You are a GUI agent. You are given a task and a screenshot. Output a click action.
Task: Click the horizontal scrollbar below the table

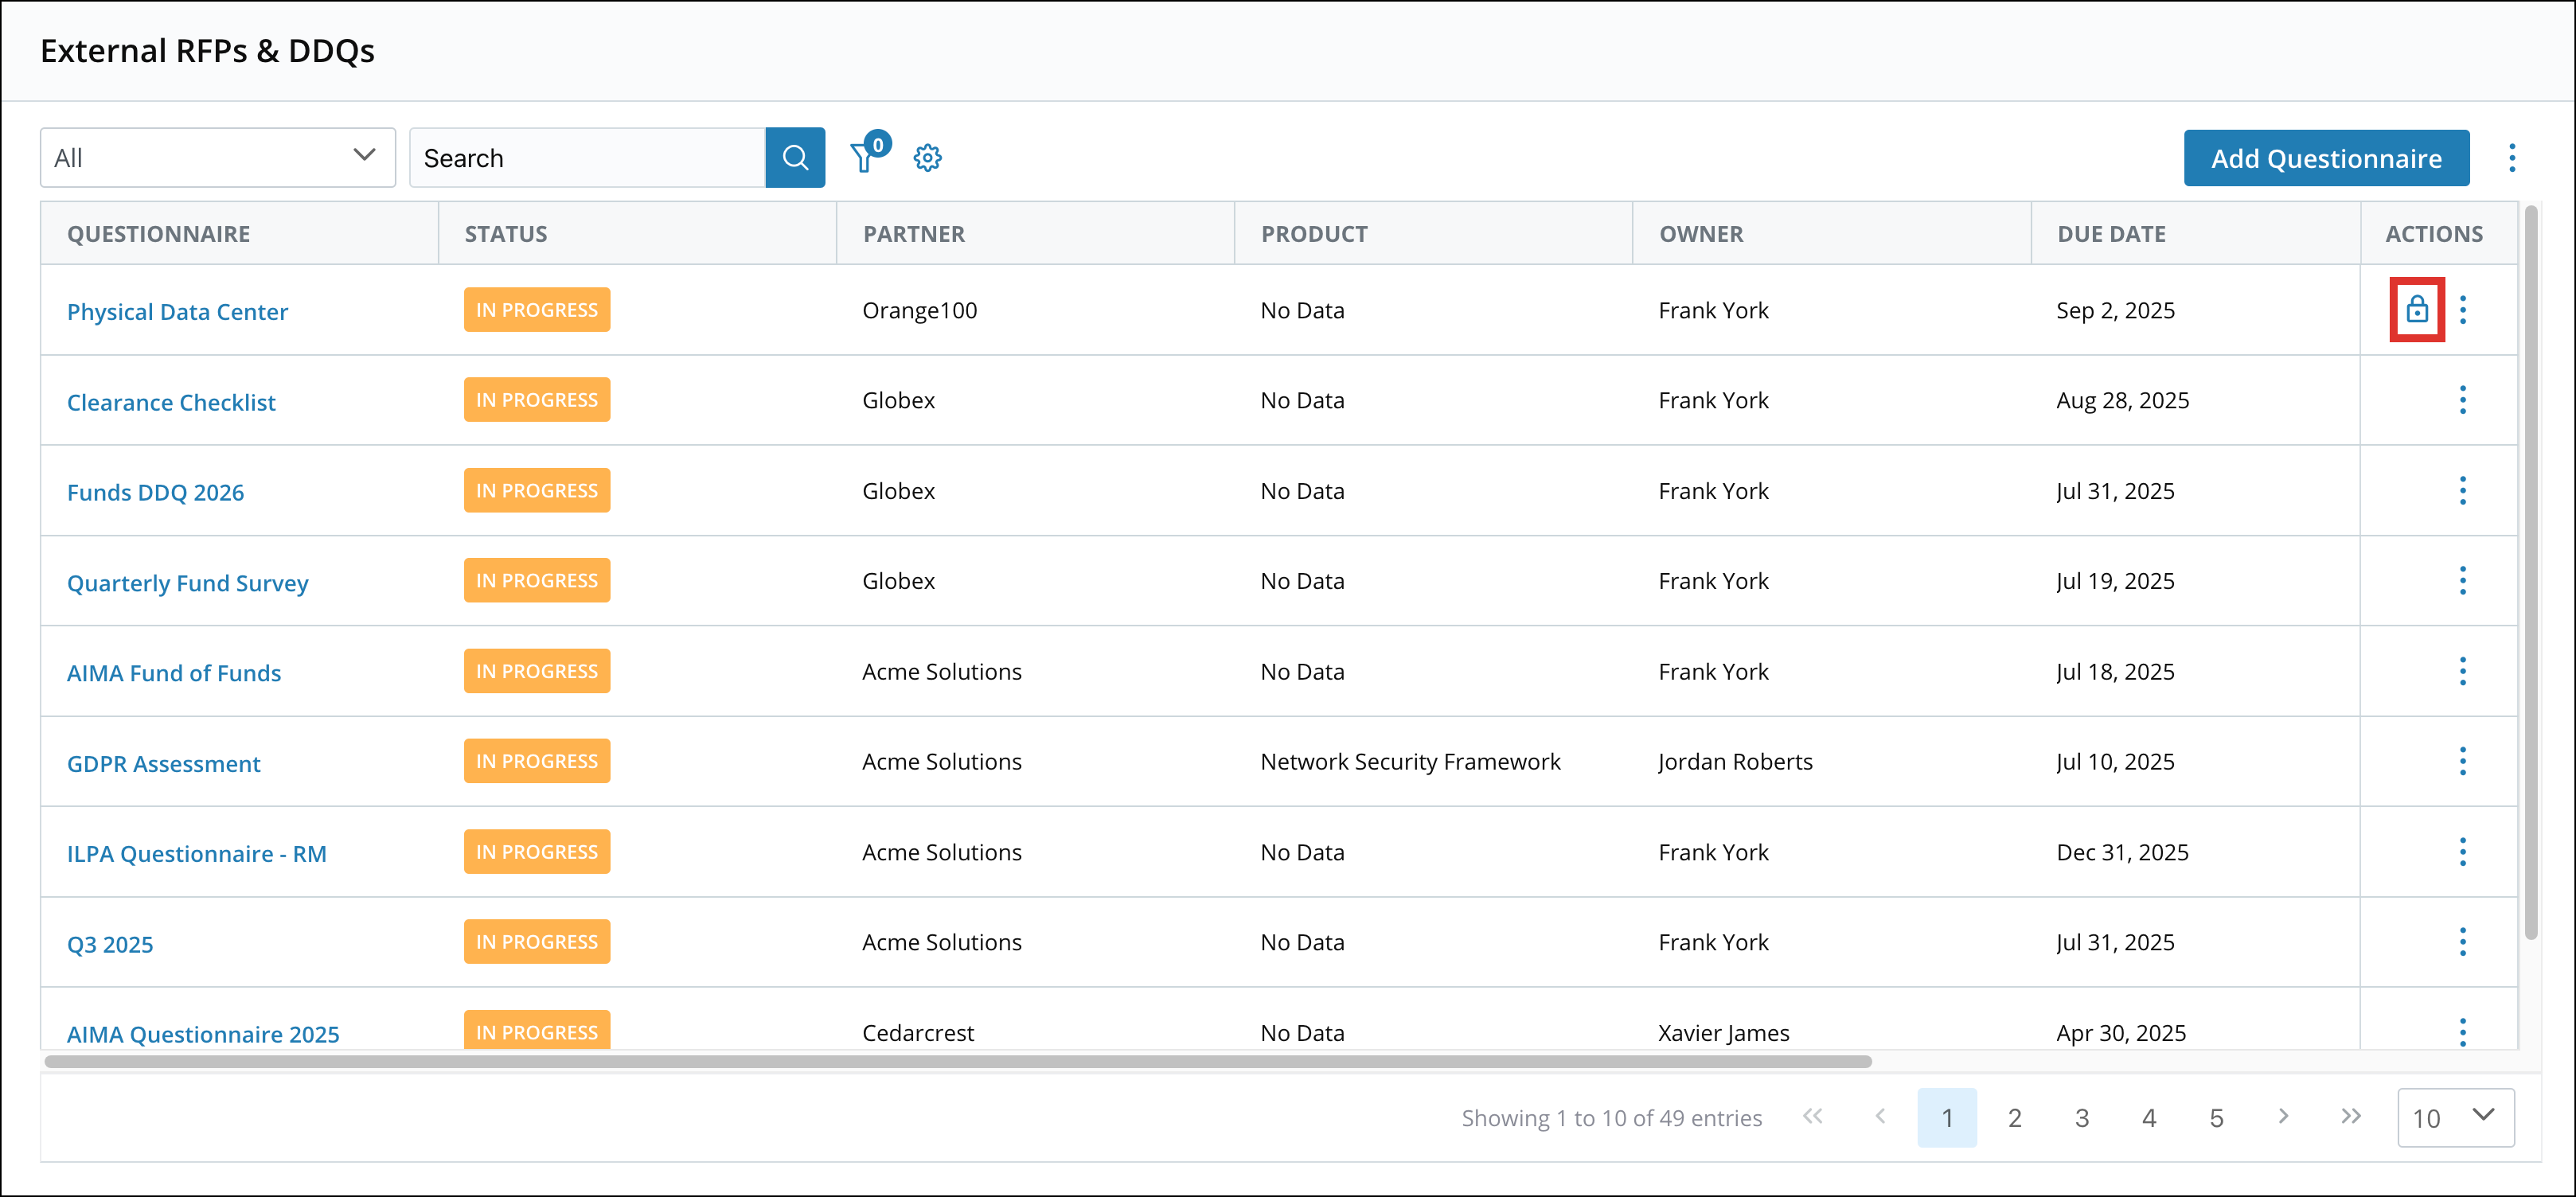(x=950, y=1062)
